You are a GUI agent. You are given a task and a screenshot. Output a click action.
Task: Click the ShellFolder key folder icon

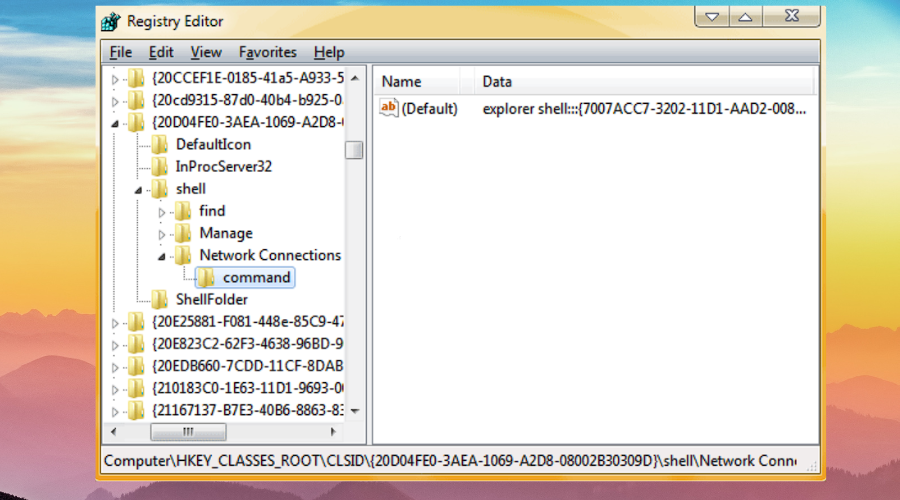pyautogui.click(x=158, y=299)
